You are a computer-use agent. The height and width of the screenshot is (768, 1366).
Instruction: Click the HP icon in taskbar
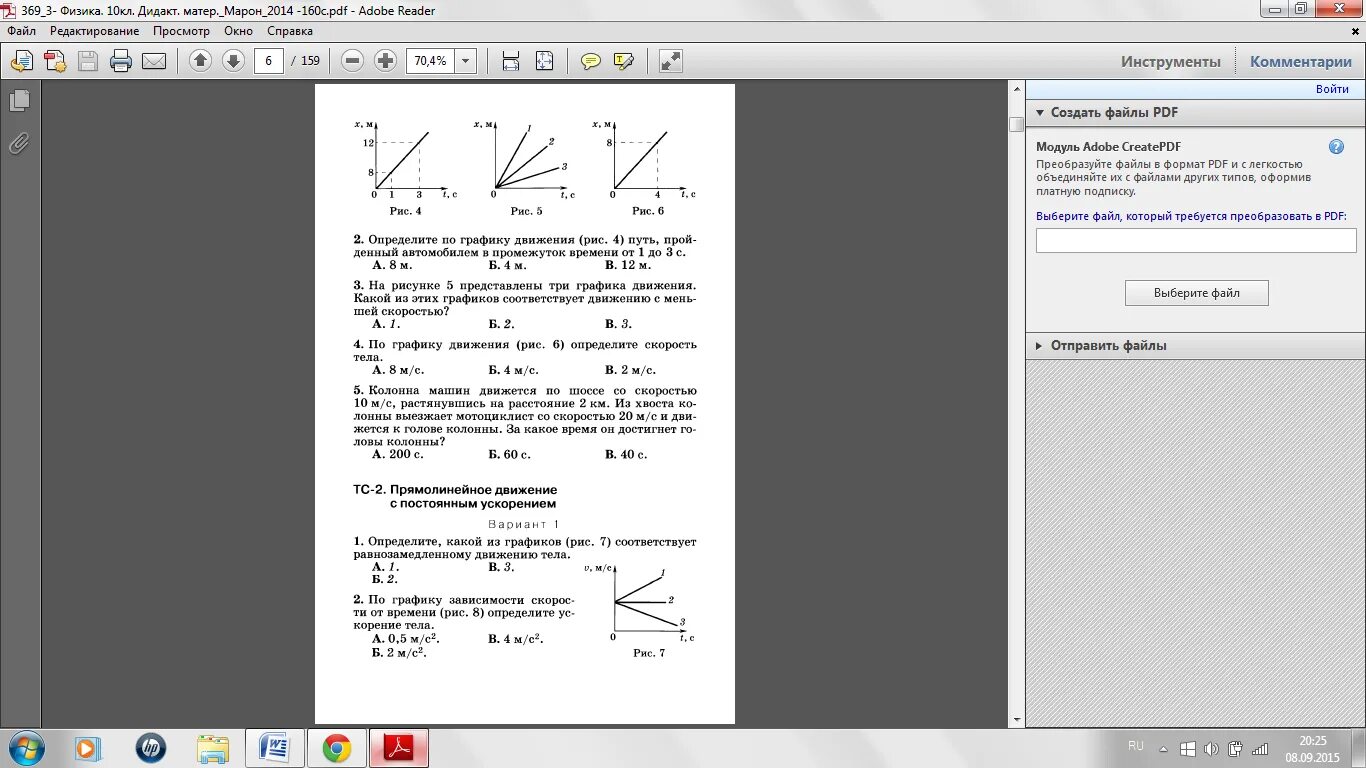[x=151, y=748]
